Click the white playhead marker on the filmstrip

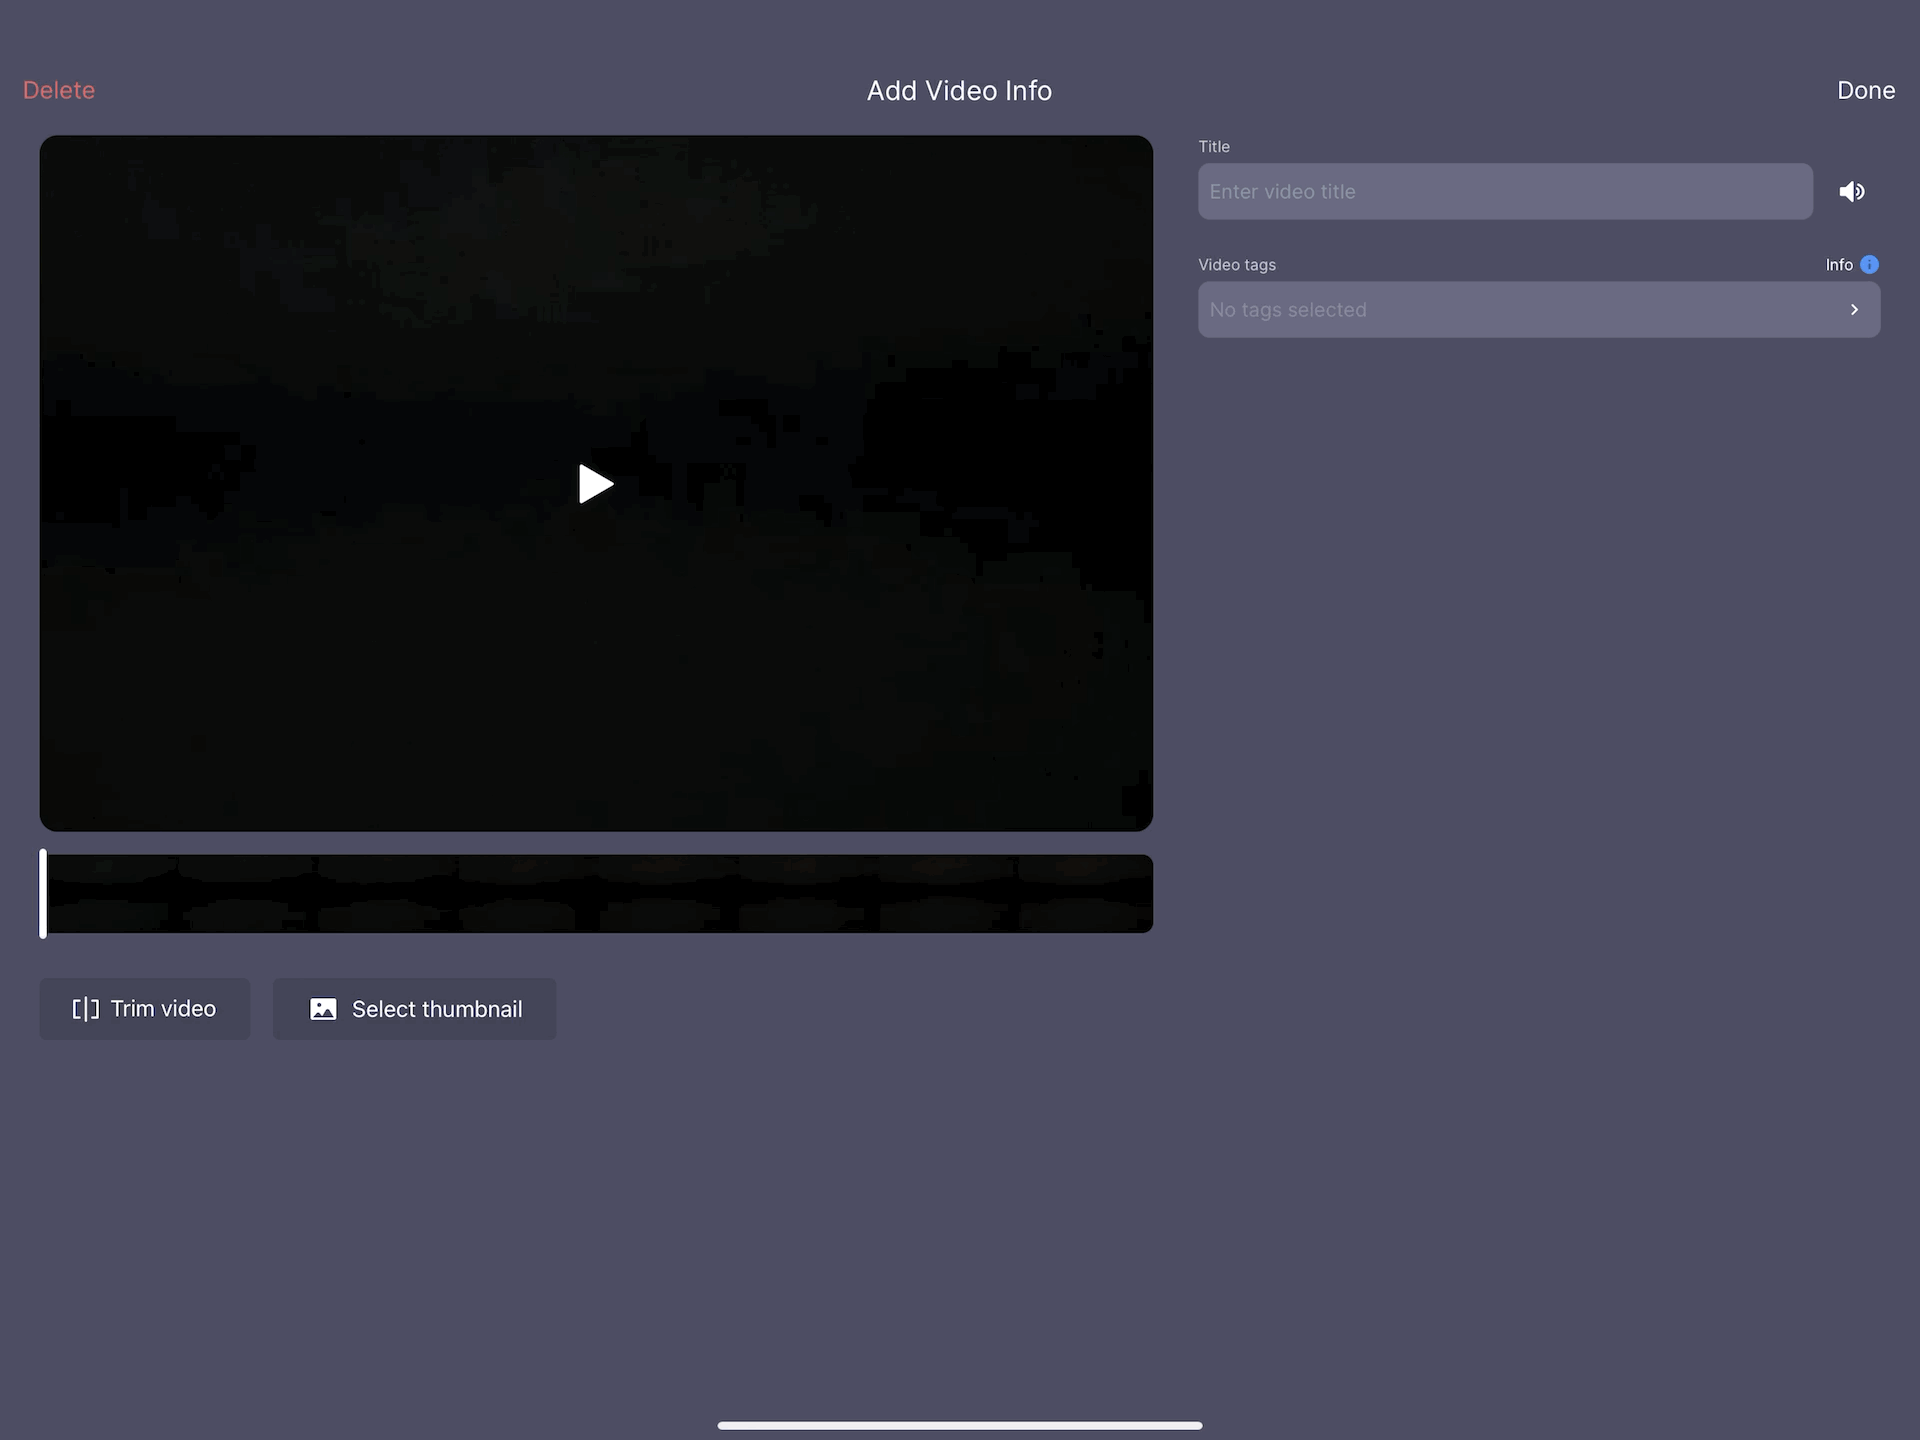click(43, 893)
